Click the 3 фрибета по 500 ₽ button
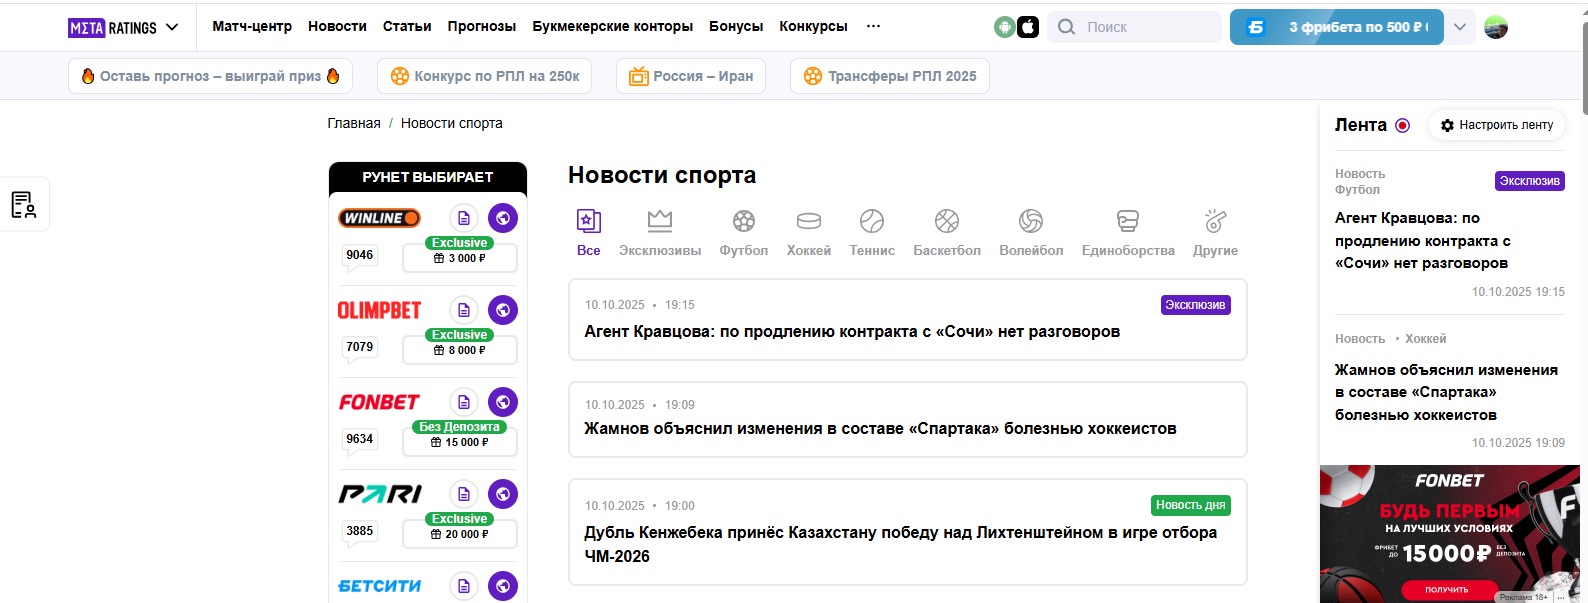The height and width of the screenshot is (603, 1588). click(1336, 27)
